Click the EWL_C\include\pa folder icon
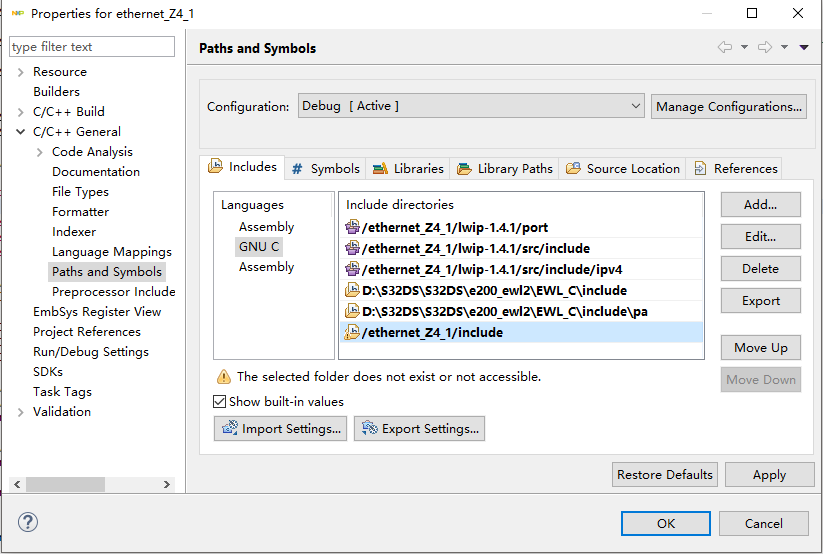Image resolution: width=823 pixels, height=554 pixels. pos(352,311)
